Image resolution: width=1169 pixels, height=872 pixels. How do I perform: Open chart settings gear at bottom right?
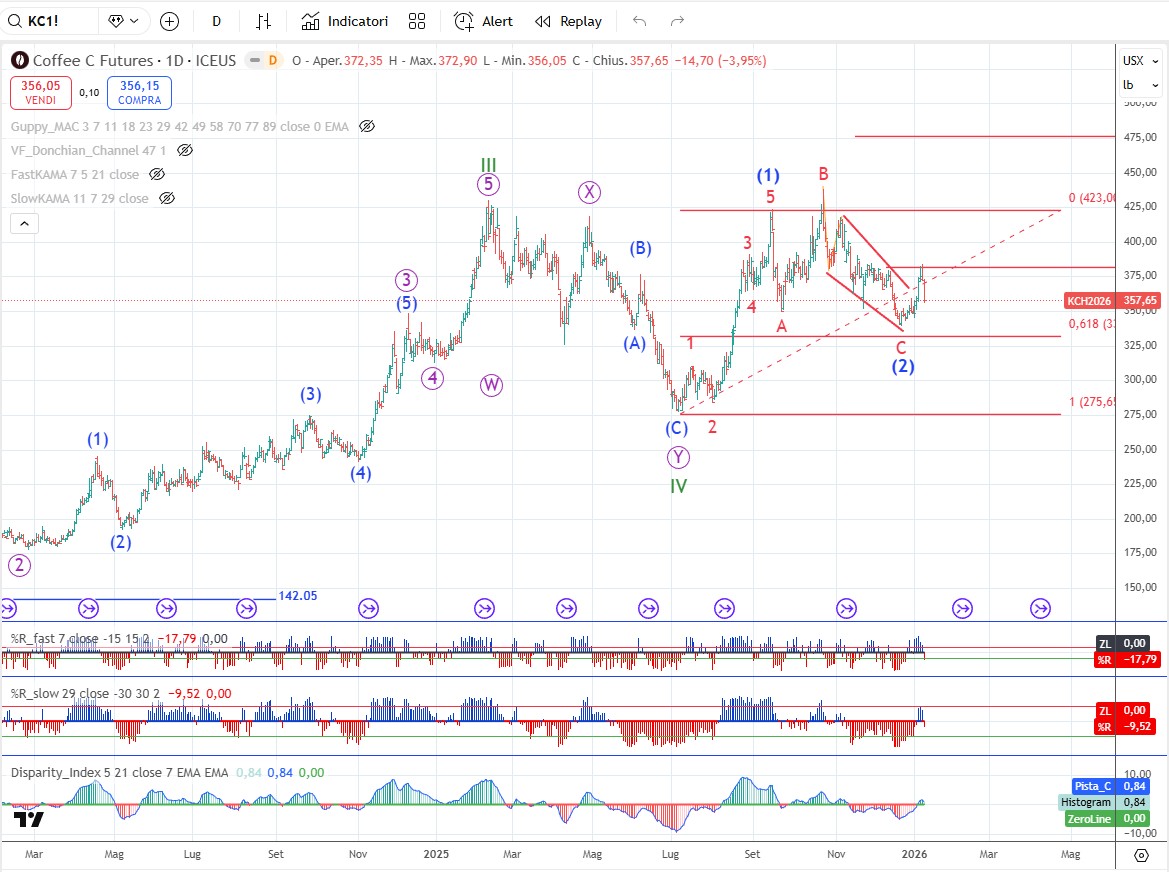click(x=1141, y=855)
